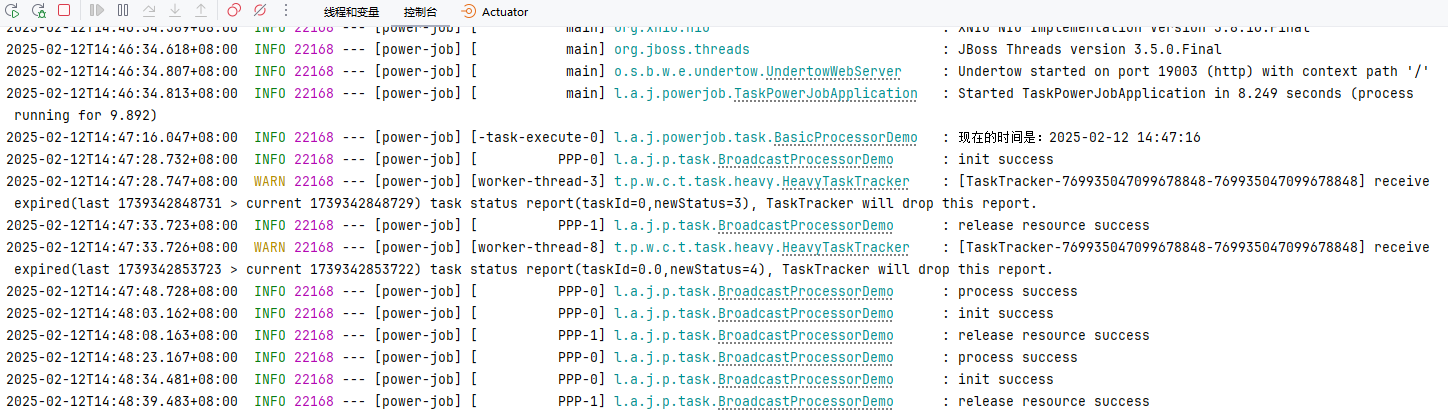This screenshot has width=1448, height=417.
Task: Click the Step Into icon
Action: (175, 11)
